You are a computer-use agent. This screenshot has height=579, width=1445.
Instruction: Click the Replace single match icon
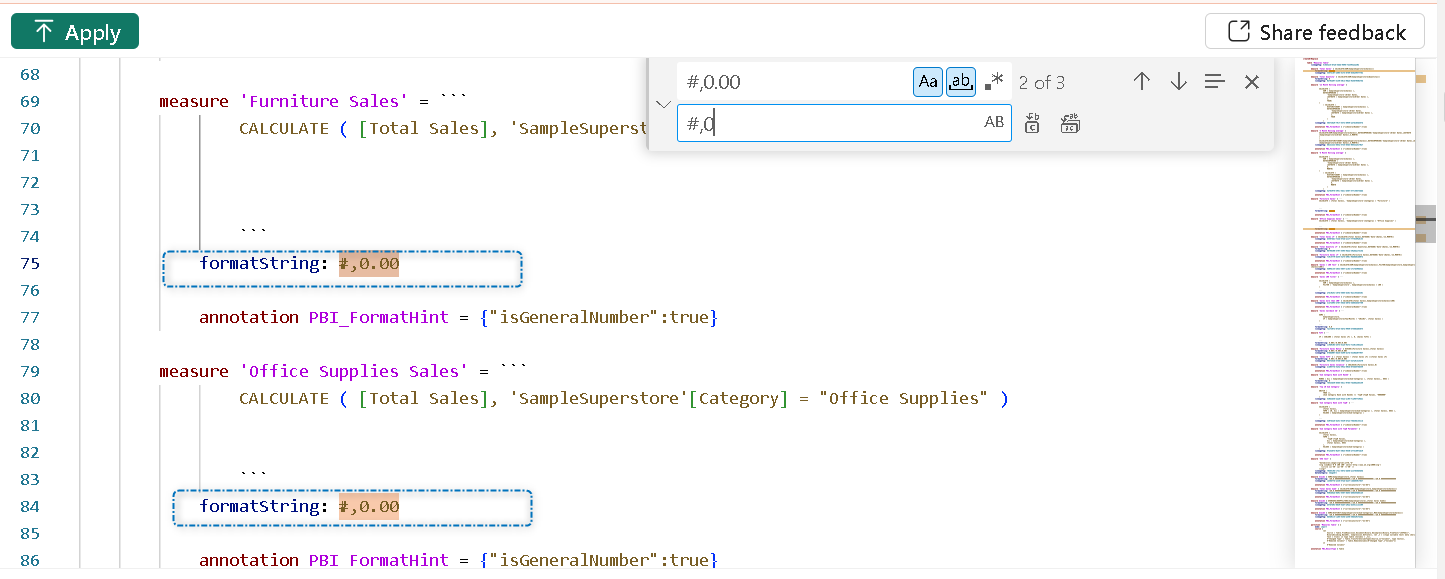[x=1033, y=123]
